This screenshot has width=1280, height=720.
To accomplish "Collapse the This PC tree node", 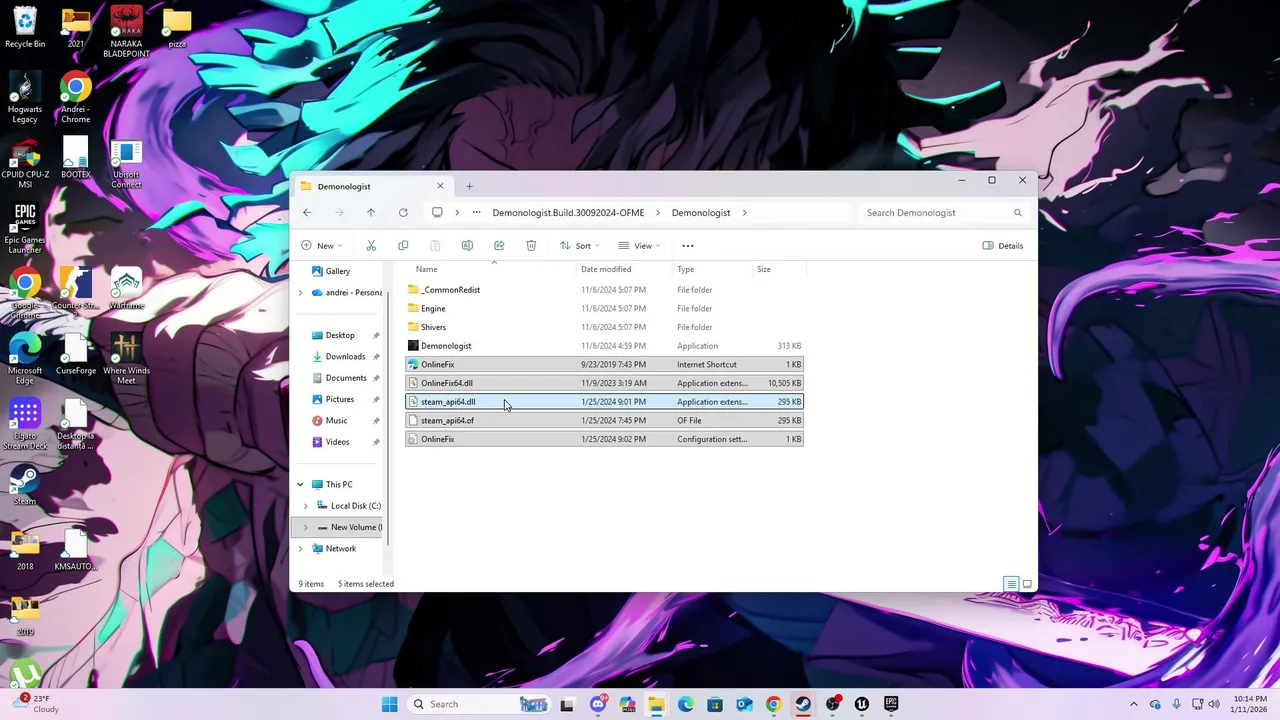I will (x=300, y=485).
